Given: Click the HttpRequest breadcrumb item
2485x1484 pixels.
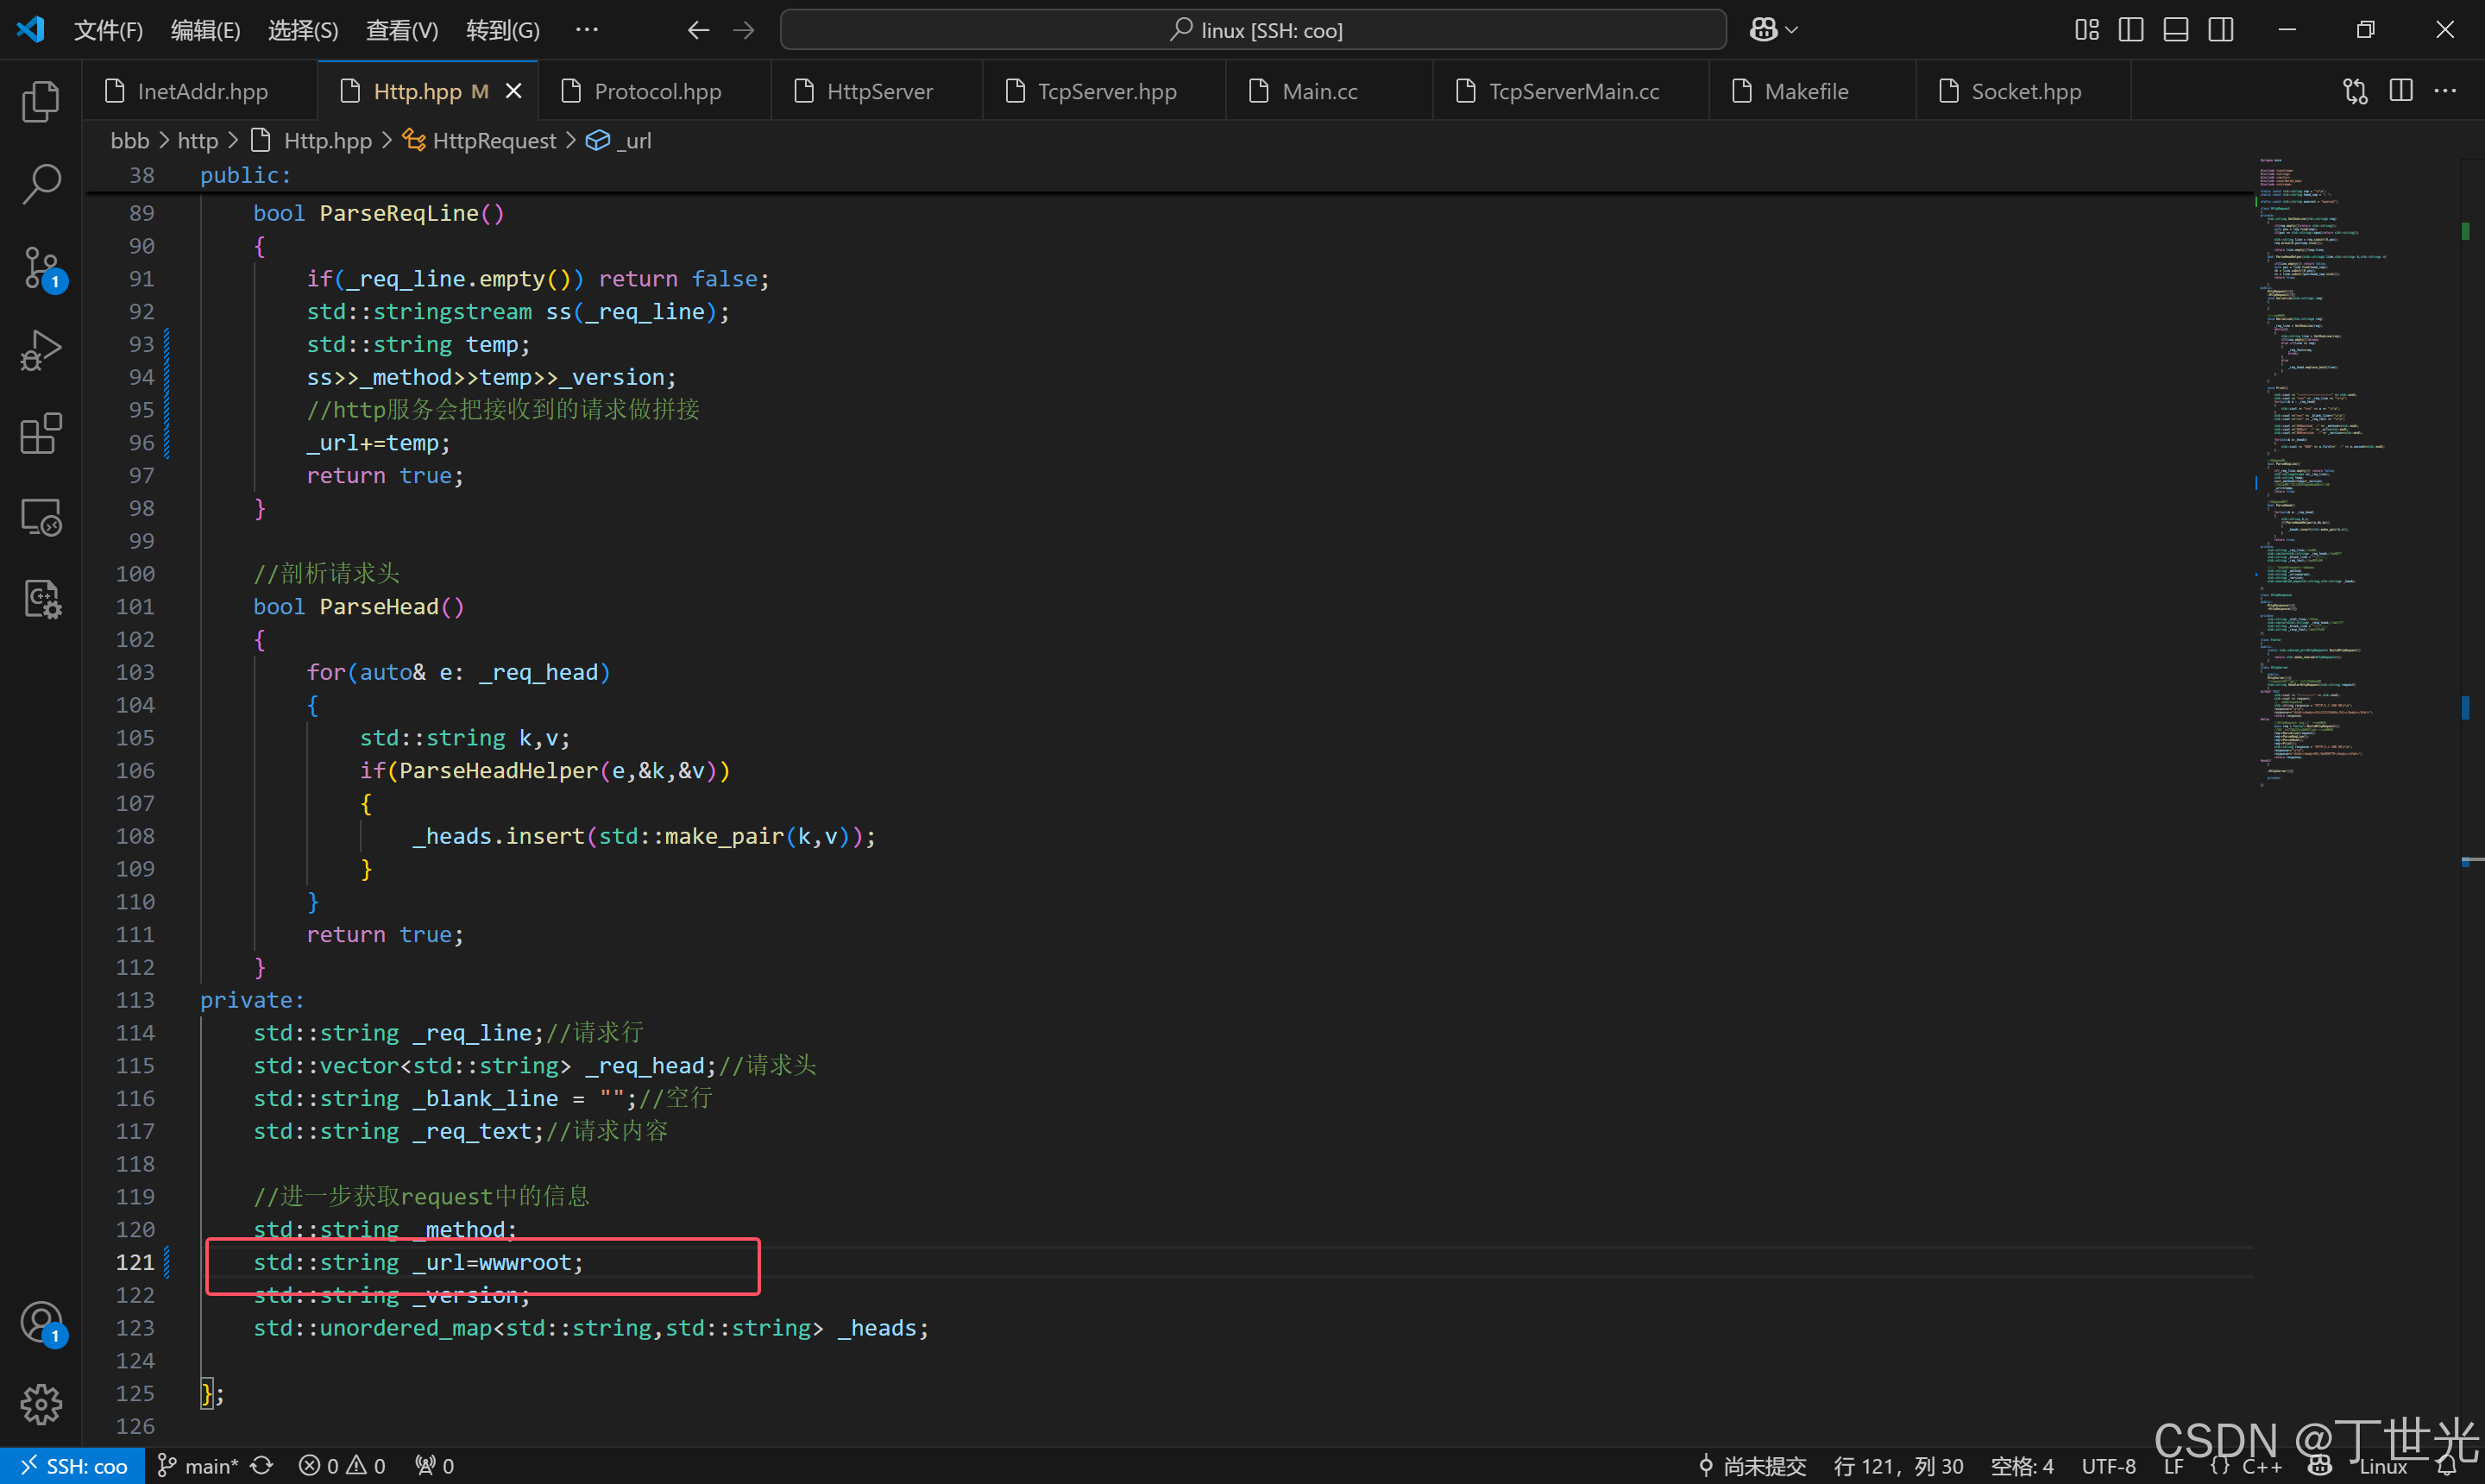Looking at the screenshot, I should [x=493, y=141].
